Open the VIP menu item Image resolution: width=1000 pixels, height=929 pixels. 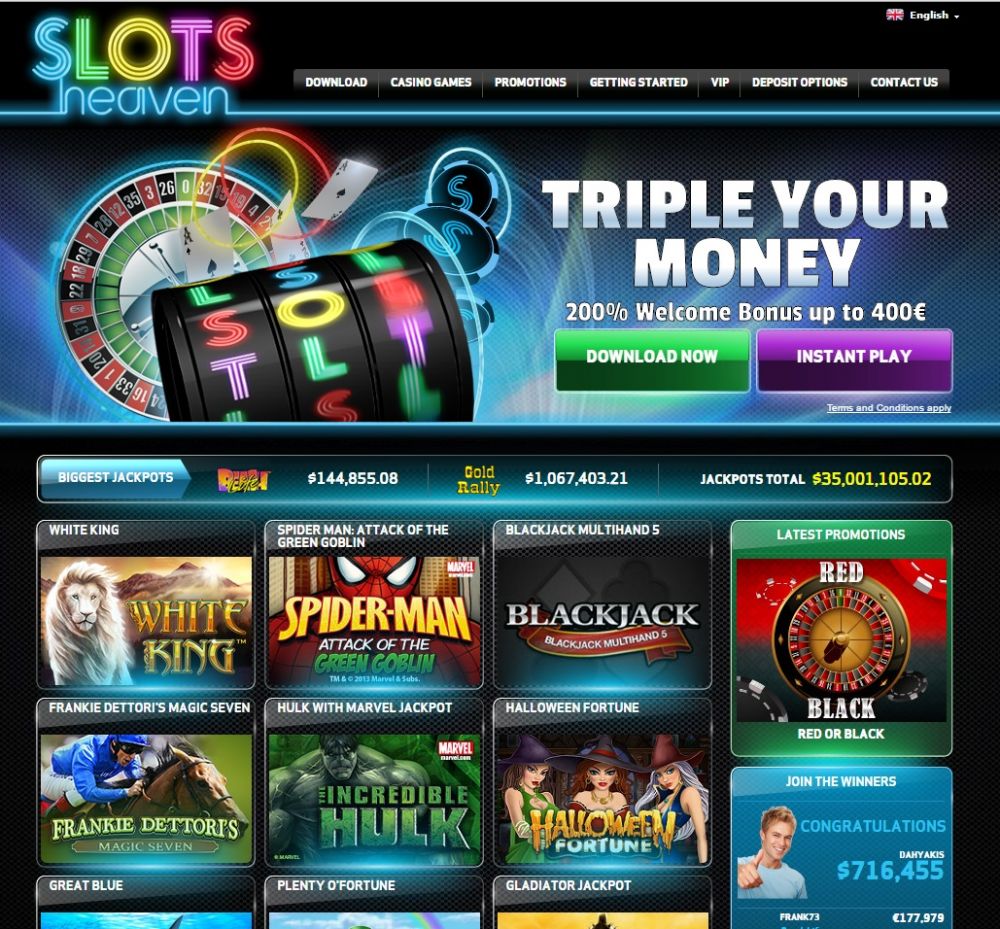pyautogui.click(x=719, y=82)
